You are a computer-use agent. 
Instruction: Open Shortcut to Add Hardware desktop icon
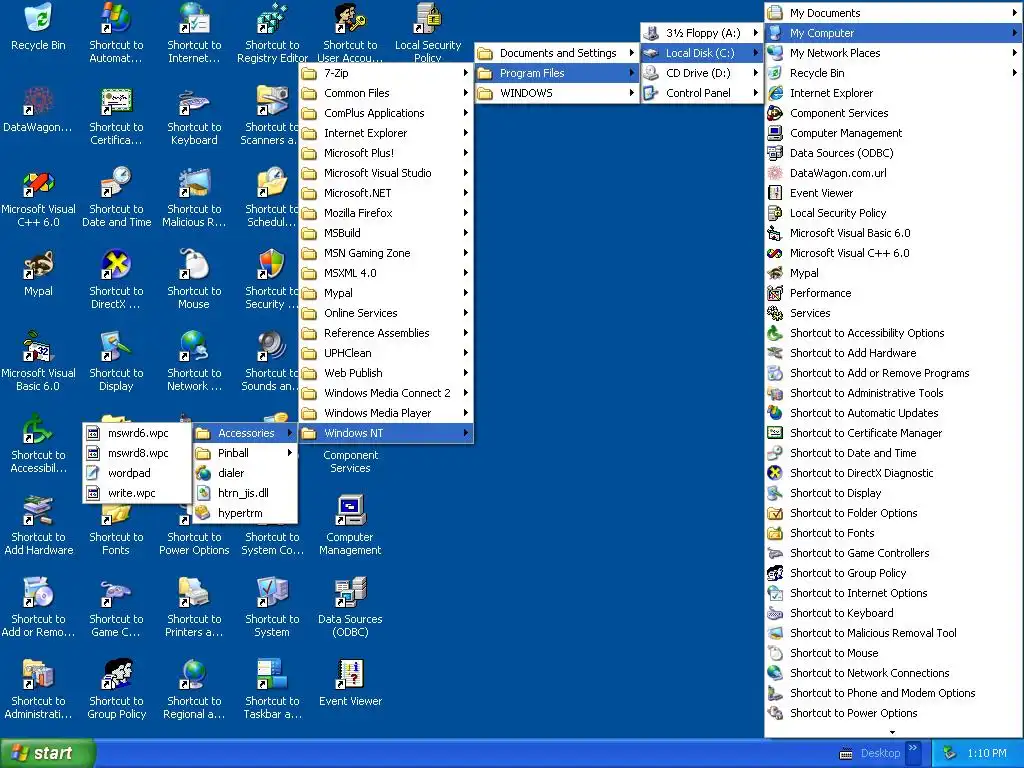[39, 526]
